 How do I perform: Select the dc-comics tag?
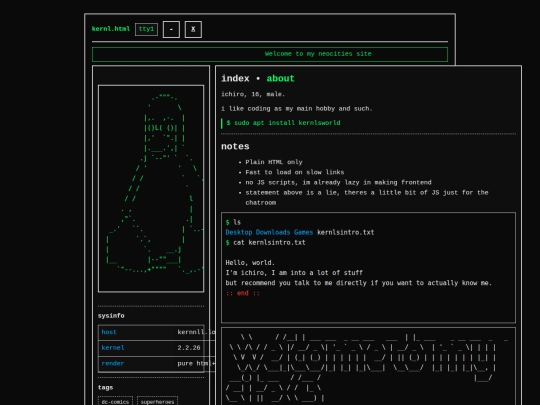pyautogui.click(x=115, y=401)
